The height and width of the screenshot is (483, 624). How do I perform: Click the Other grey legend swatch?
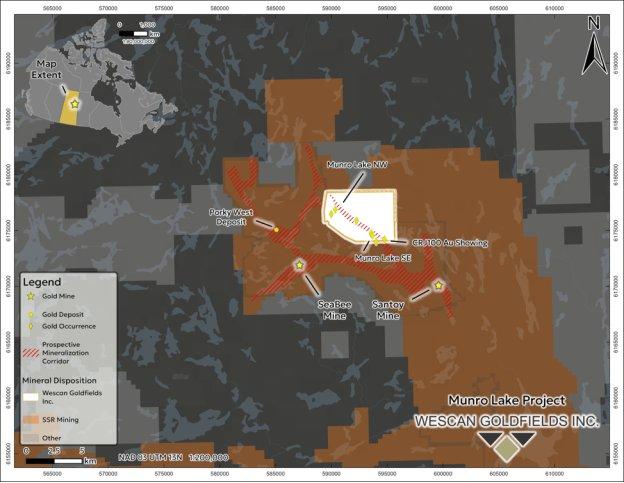coord(31,438)
